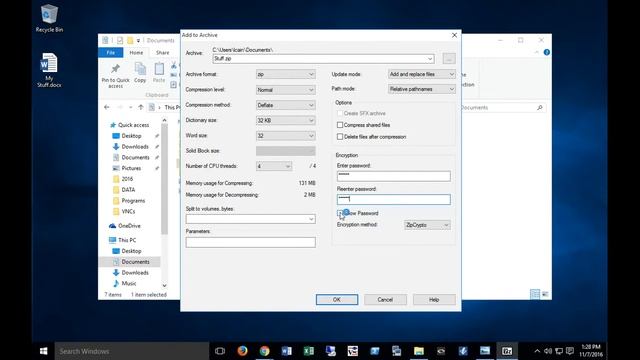Enable Delete files after compression checkbox
This screenshot has height=360, width=640.
click(340, 137)
